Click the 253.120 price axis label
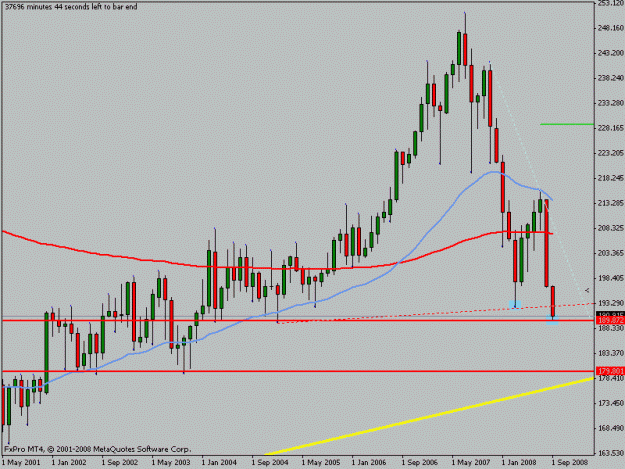 [x=610, y=3]
